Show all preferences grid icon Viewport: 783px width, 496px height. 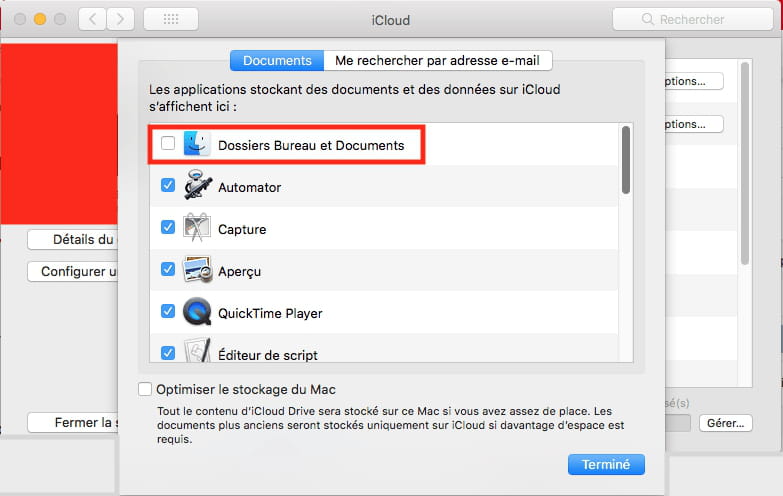coord(170,19)
